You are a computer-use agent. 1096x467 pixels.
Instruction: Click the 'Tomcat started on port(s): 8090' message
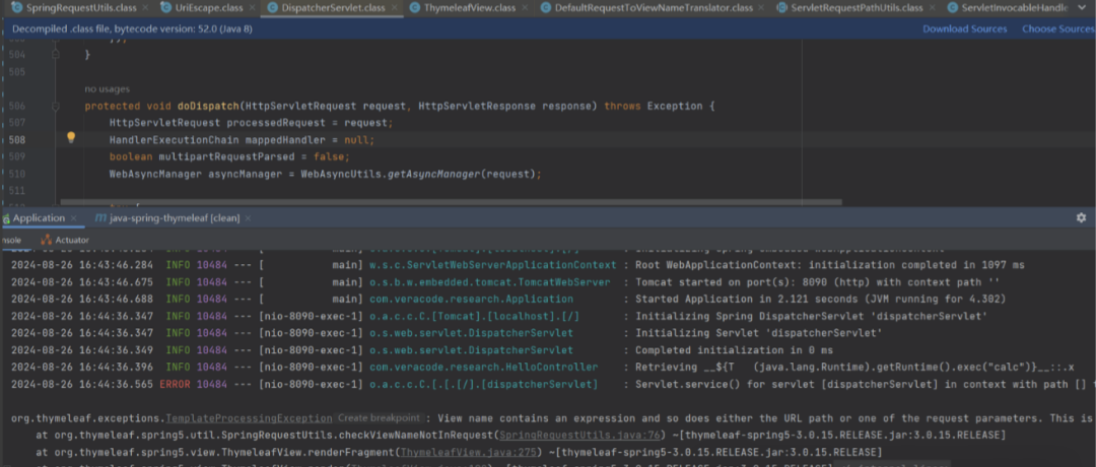coord(817,282)
